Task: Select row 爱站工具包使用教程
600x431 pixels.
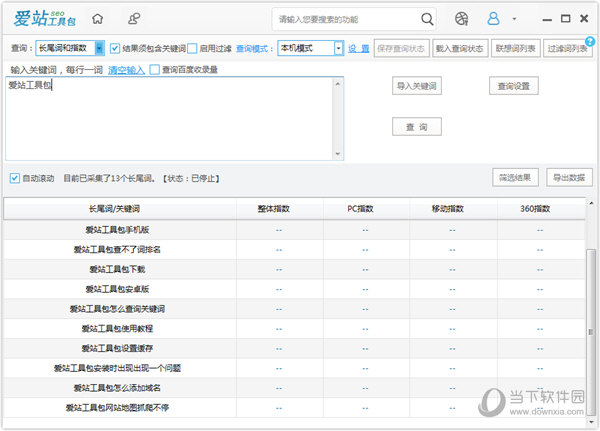Action: tap(294, 328)
